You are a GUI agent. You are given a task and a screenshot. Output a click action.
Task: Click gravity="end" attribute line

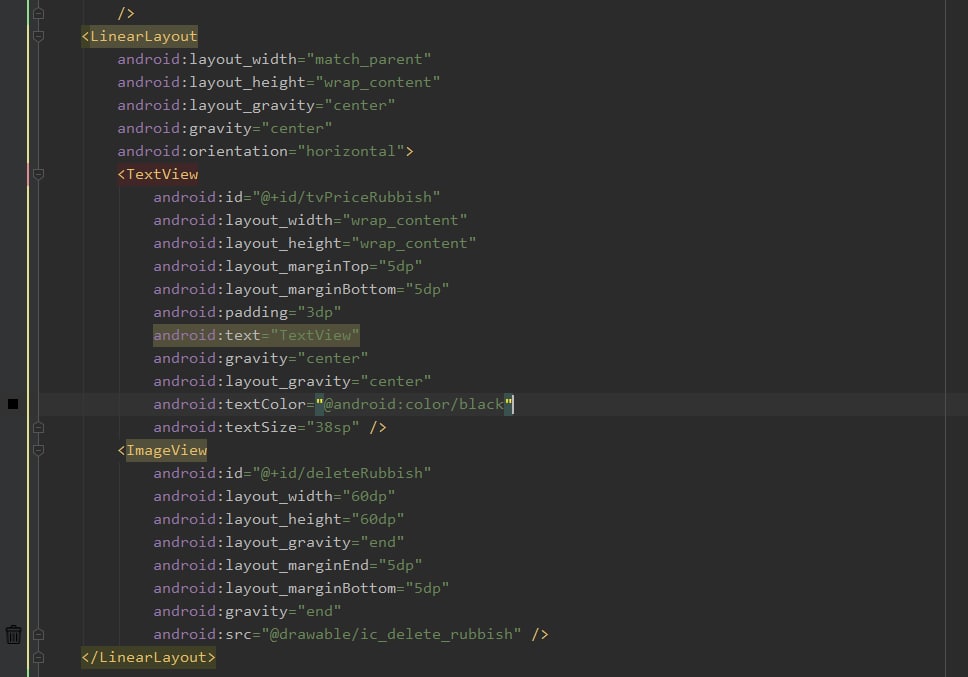pos(247,612)
